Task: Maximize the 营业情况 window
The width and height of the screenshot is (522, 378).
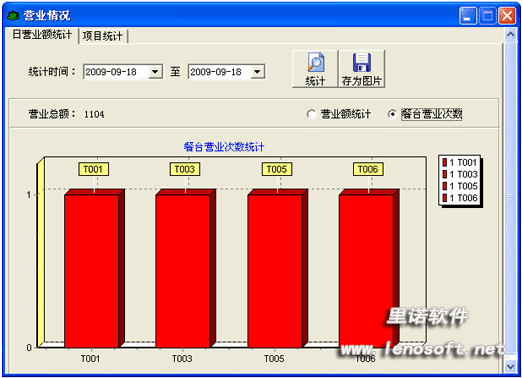Action: (x=487, y=16)
